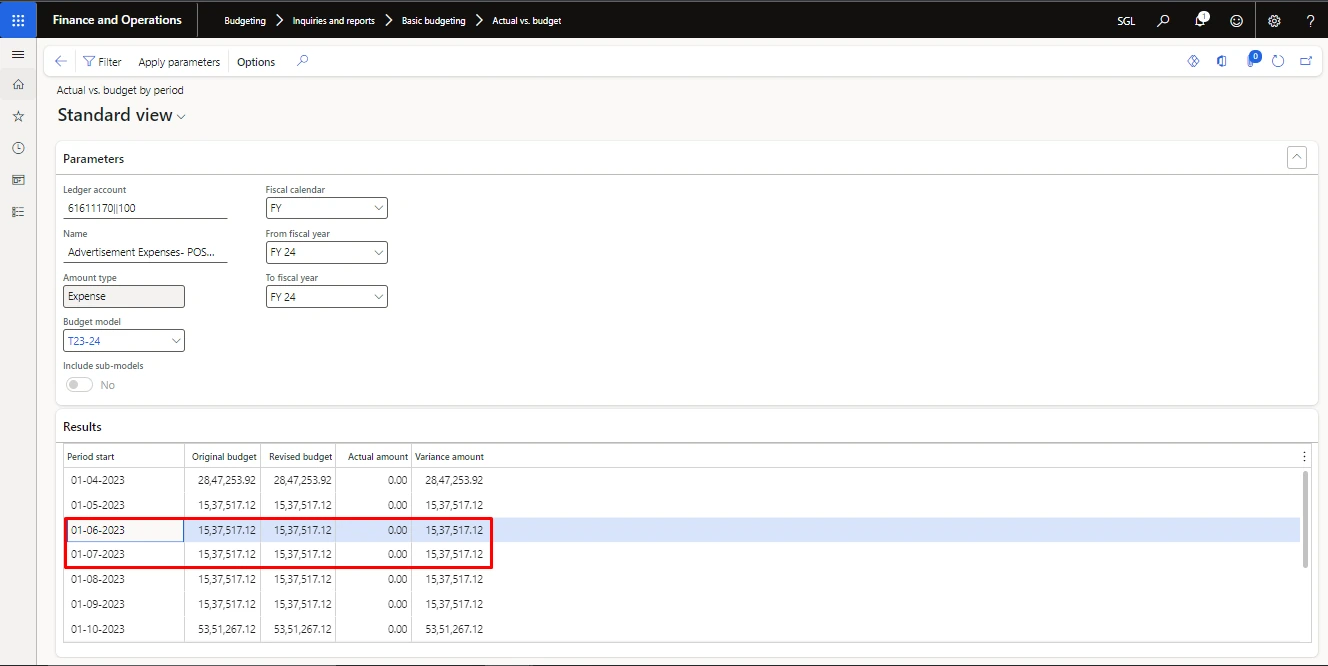Click action pane search magnifier
Viewport: 1328px width, 666px height.
click(303, 61)
